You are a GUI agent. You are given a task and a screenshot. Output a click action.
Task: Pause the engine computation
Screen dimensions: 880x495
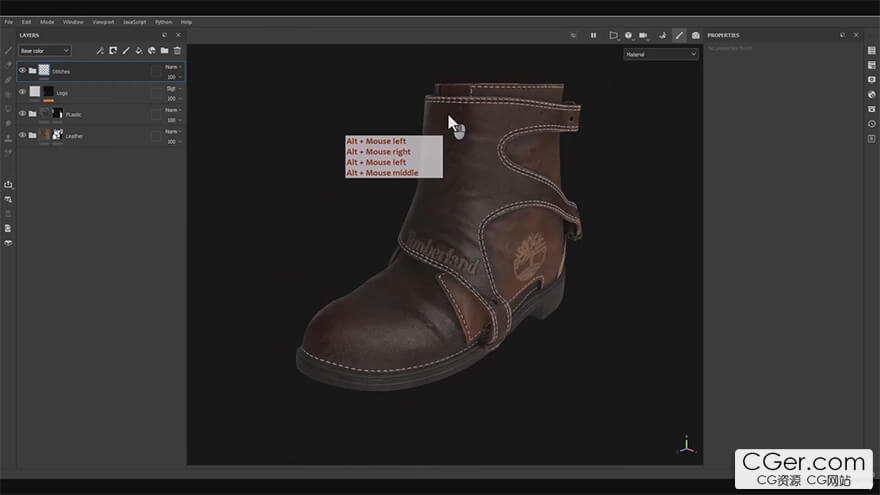(x=593, y=35)
